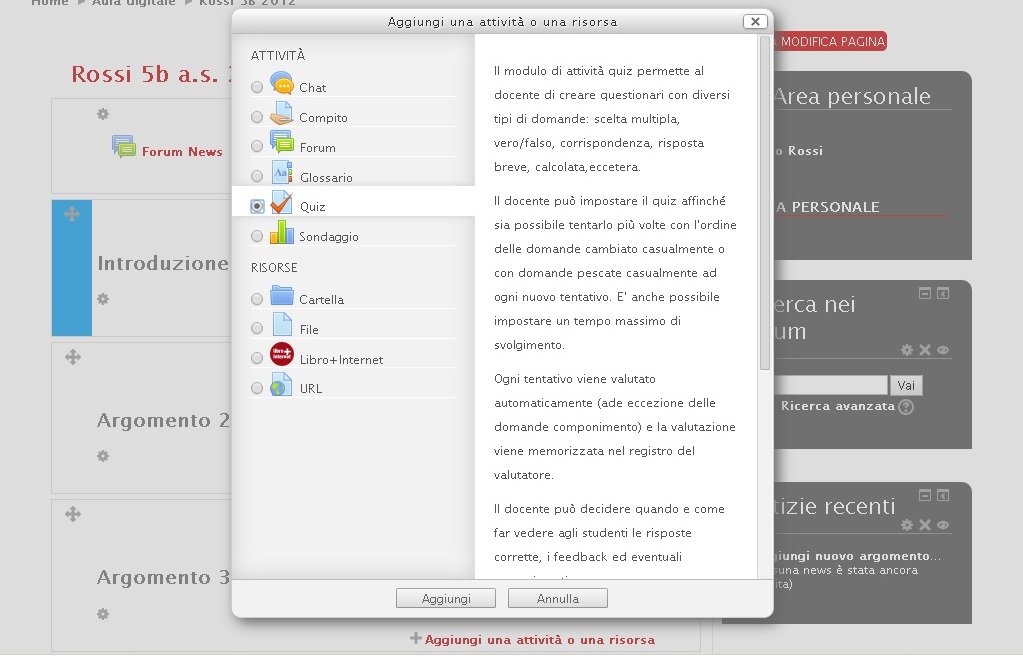This screenshot has height=656, width=1023.
Task: Click the Cartella folder icon
Action: point(282,298)
